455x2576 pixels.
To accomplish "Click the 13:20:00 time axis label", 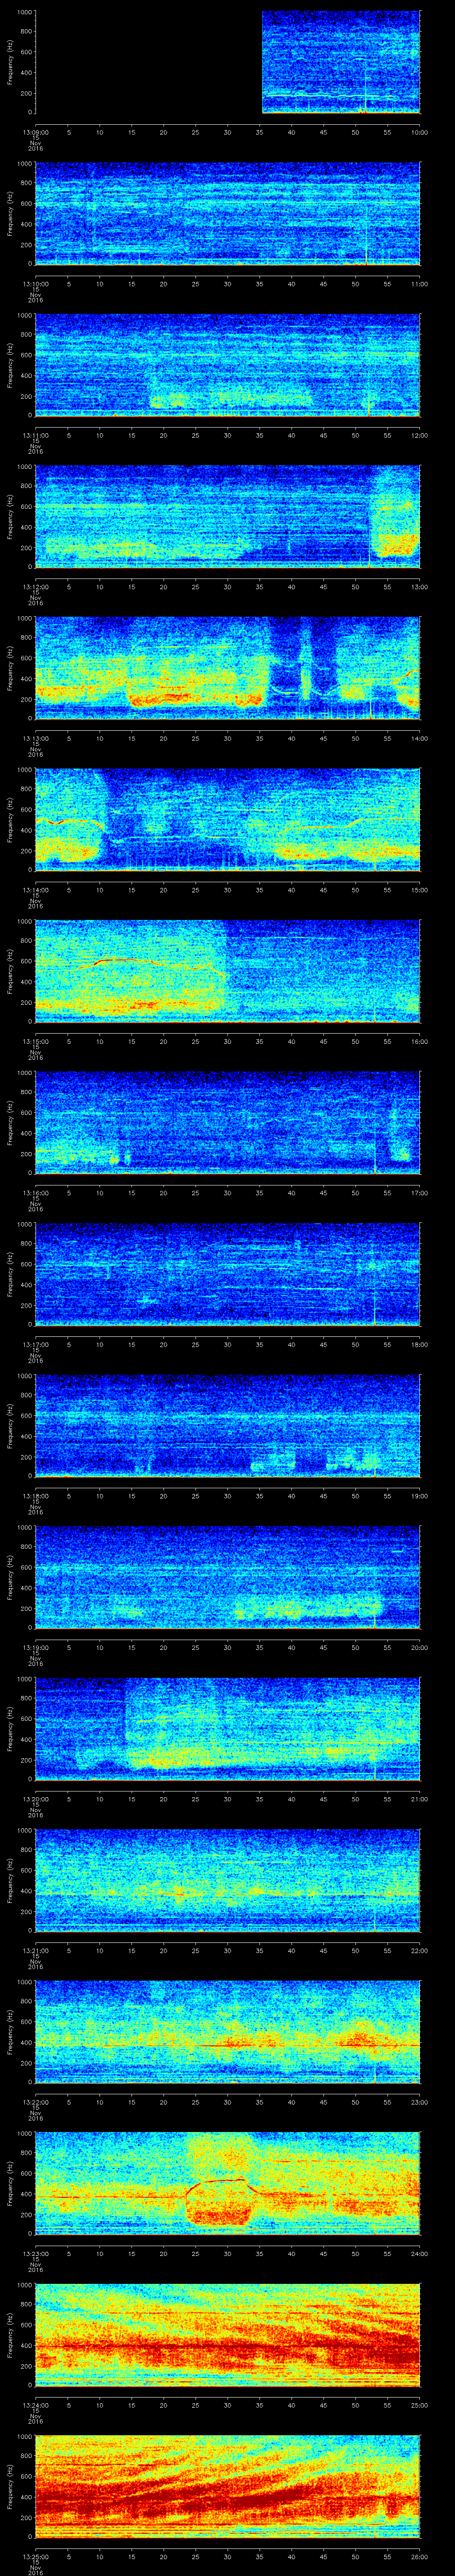I will coord(35,1799).
